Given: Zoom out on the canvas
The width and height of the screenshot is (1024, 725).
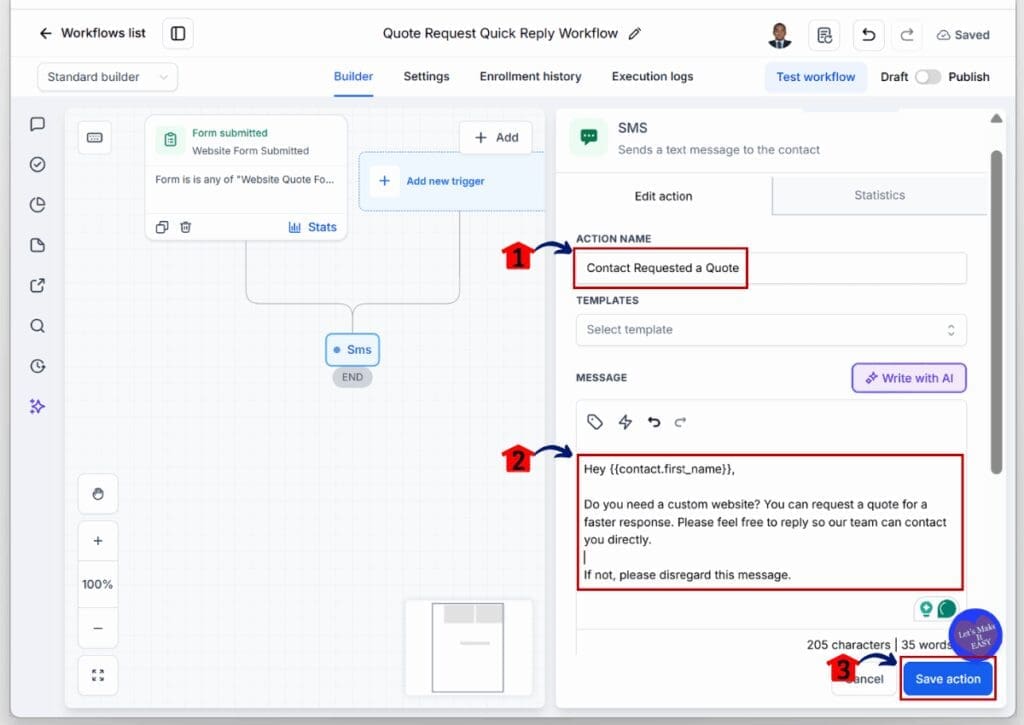Looking at the screenshot, I should [x=98, y=629].
